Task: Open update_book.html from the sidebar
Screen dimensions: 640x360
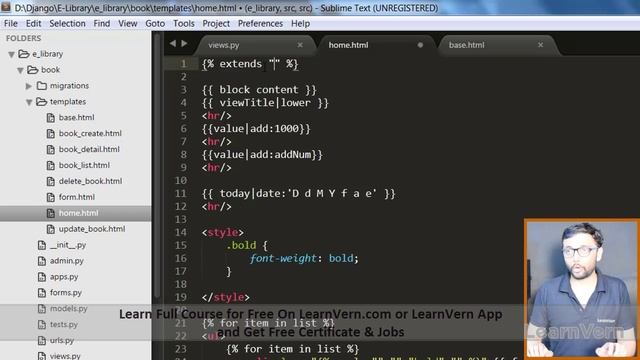Action: coord(92,229)
